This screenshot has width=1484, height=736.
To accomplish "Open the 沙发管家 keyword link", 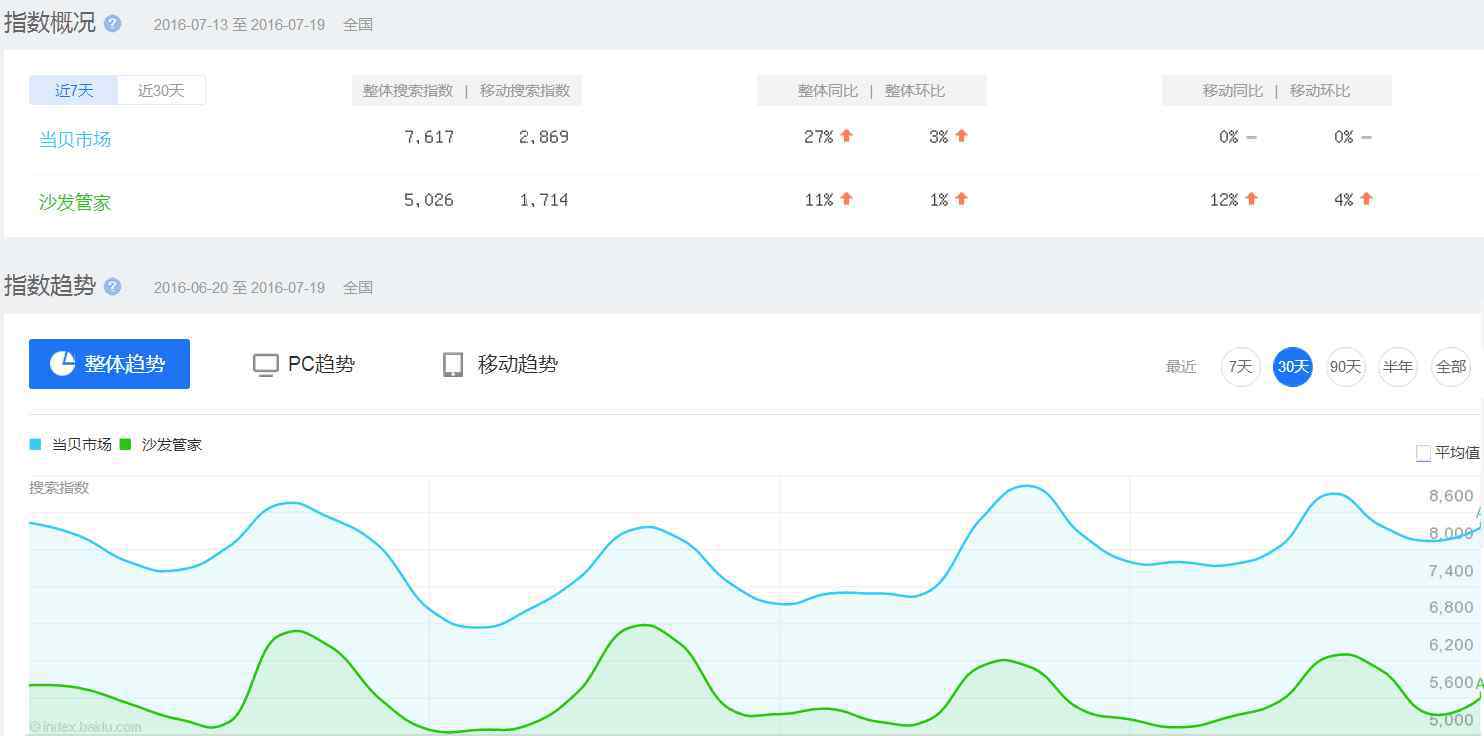I will [x=75, y=202].
